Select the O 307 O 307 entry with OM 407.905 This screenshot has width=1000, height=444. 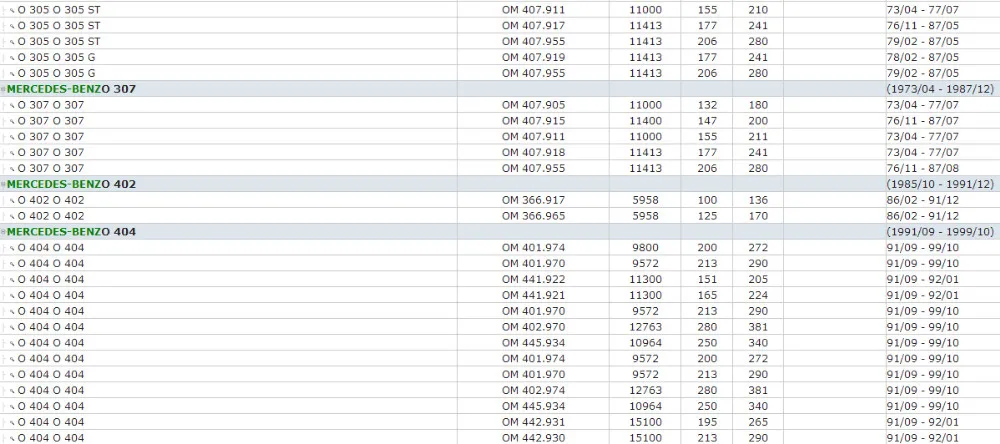pos(51,105)
